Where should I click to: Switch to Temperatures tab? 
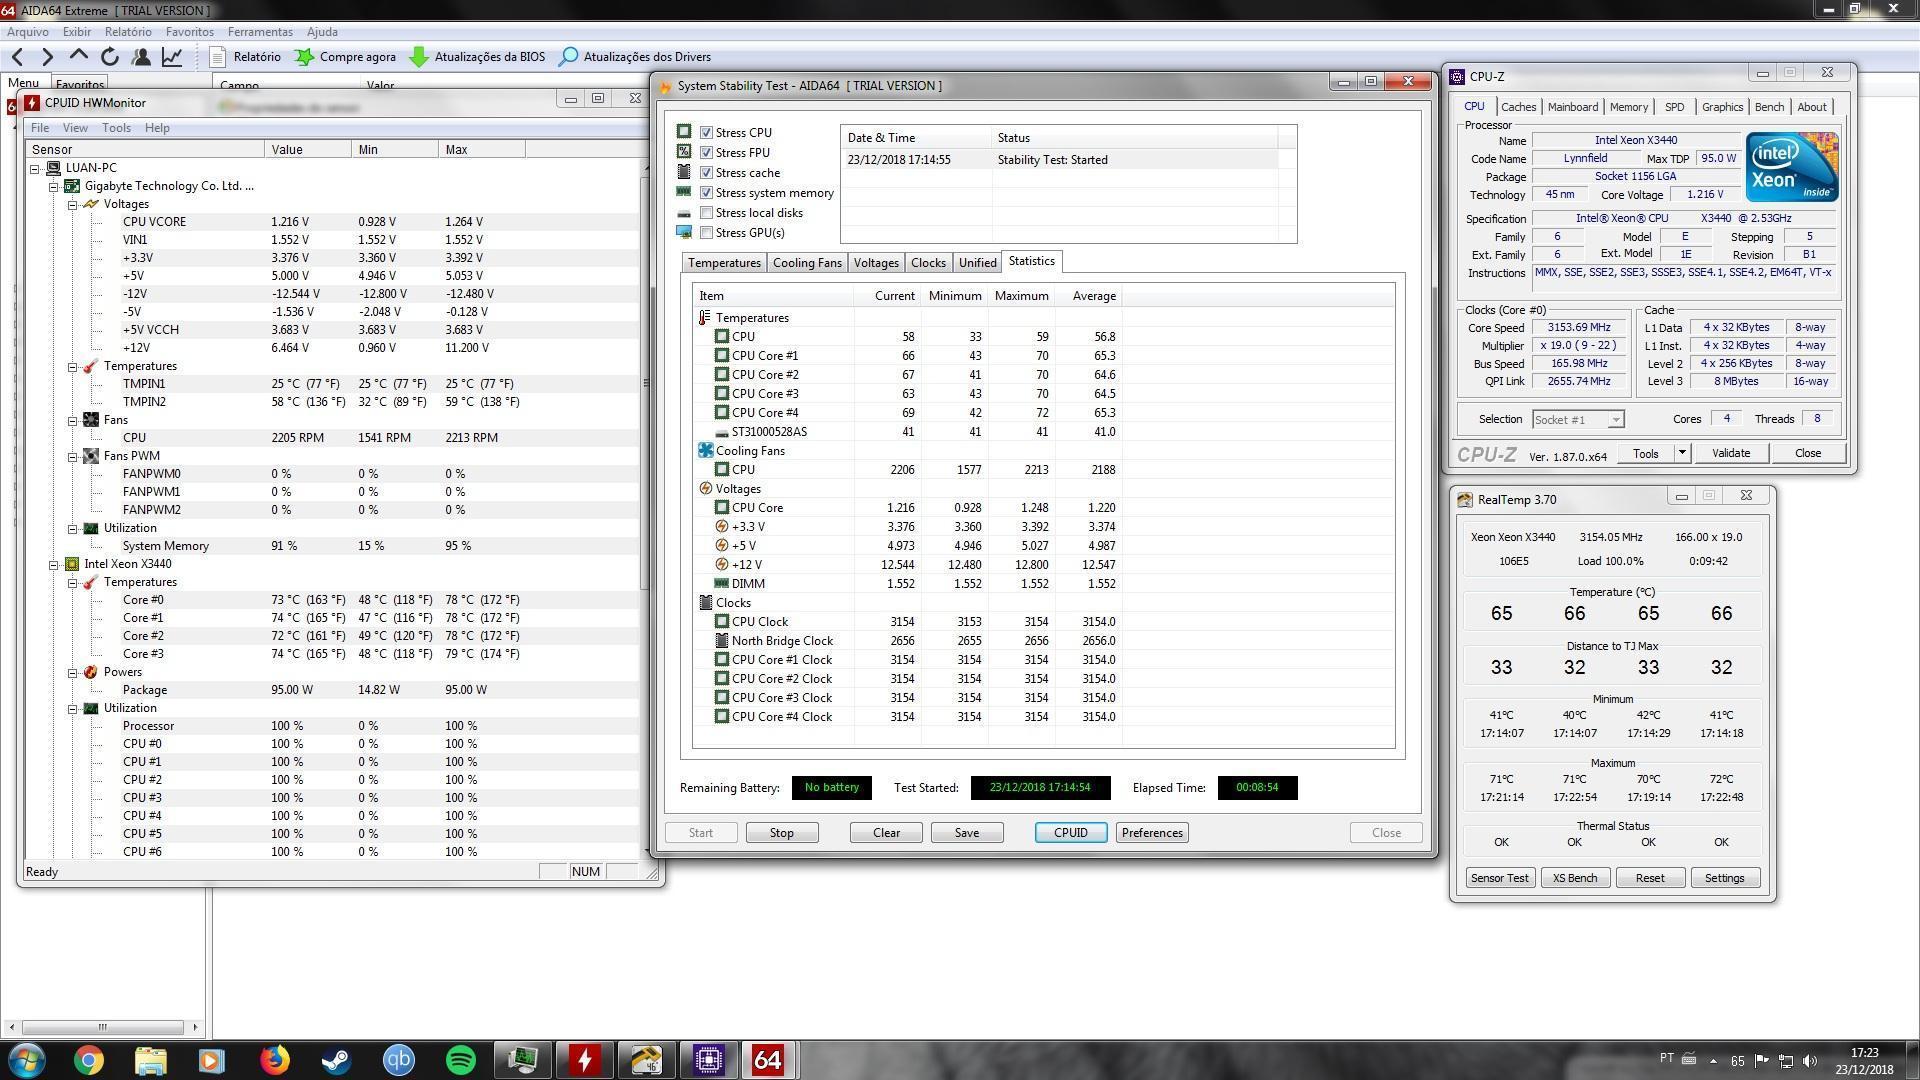click(724, 262)
